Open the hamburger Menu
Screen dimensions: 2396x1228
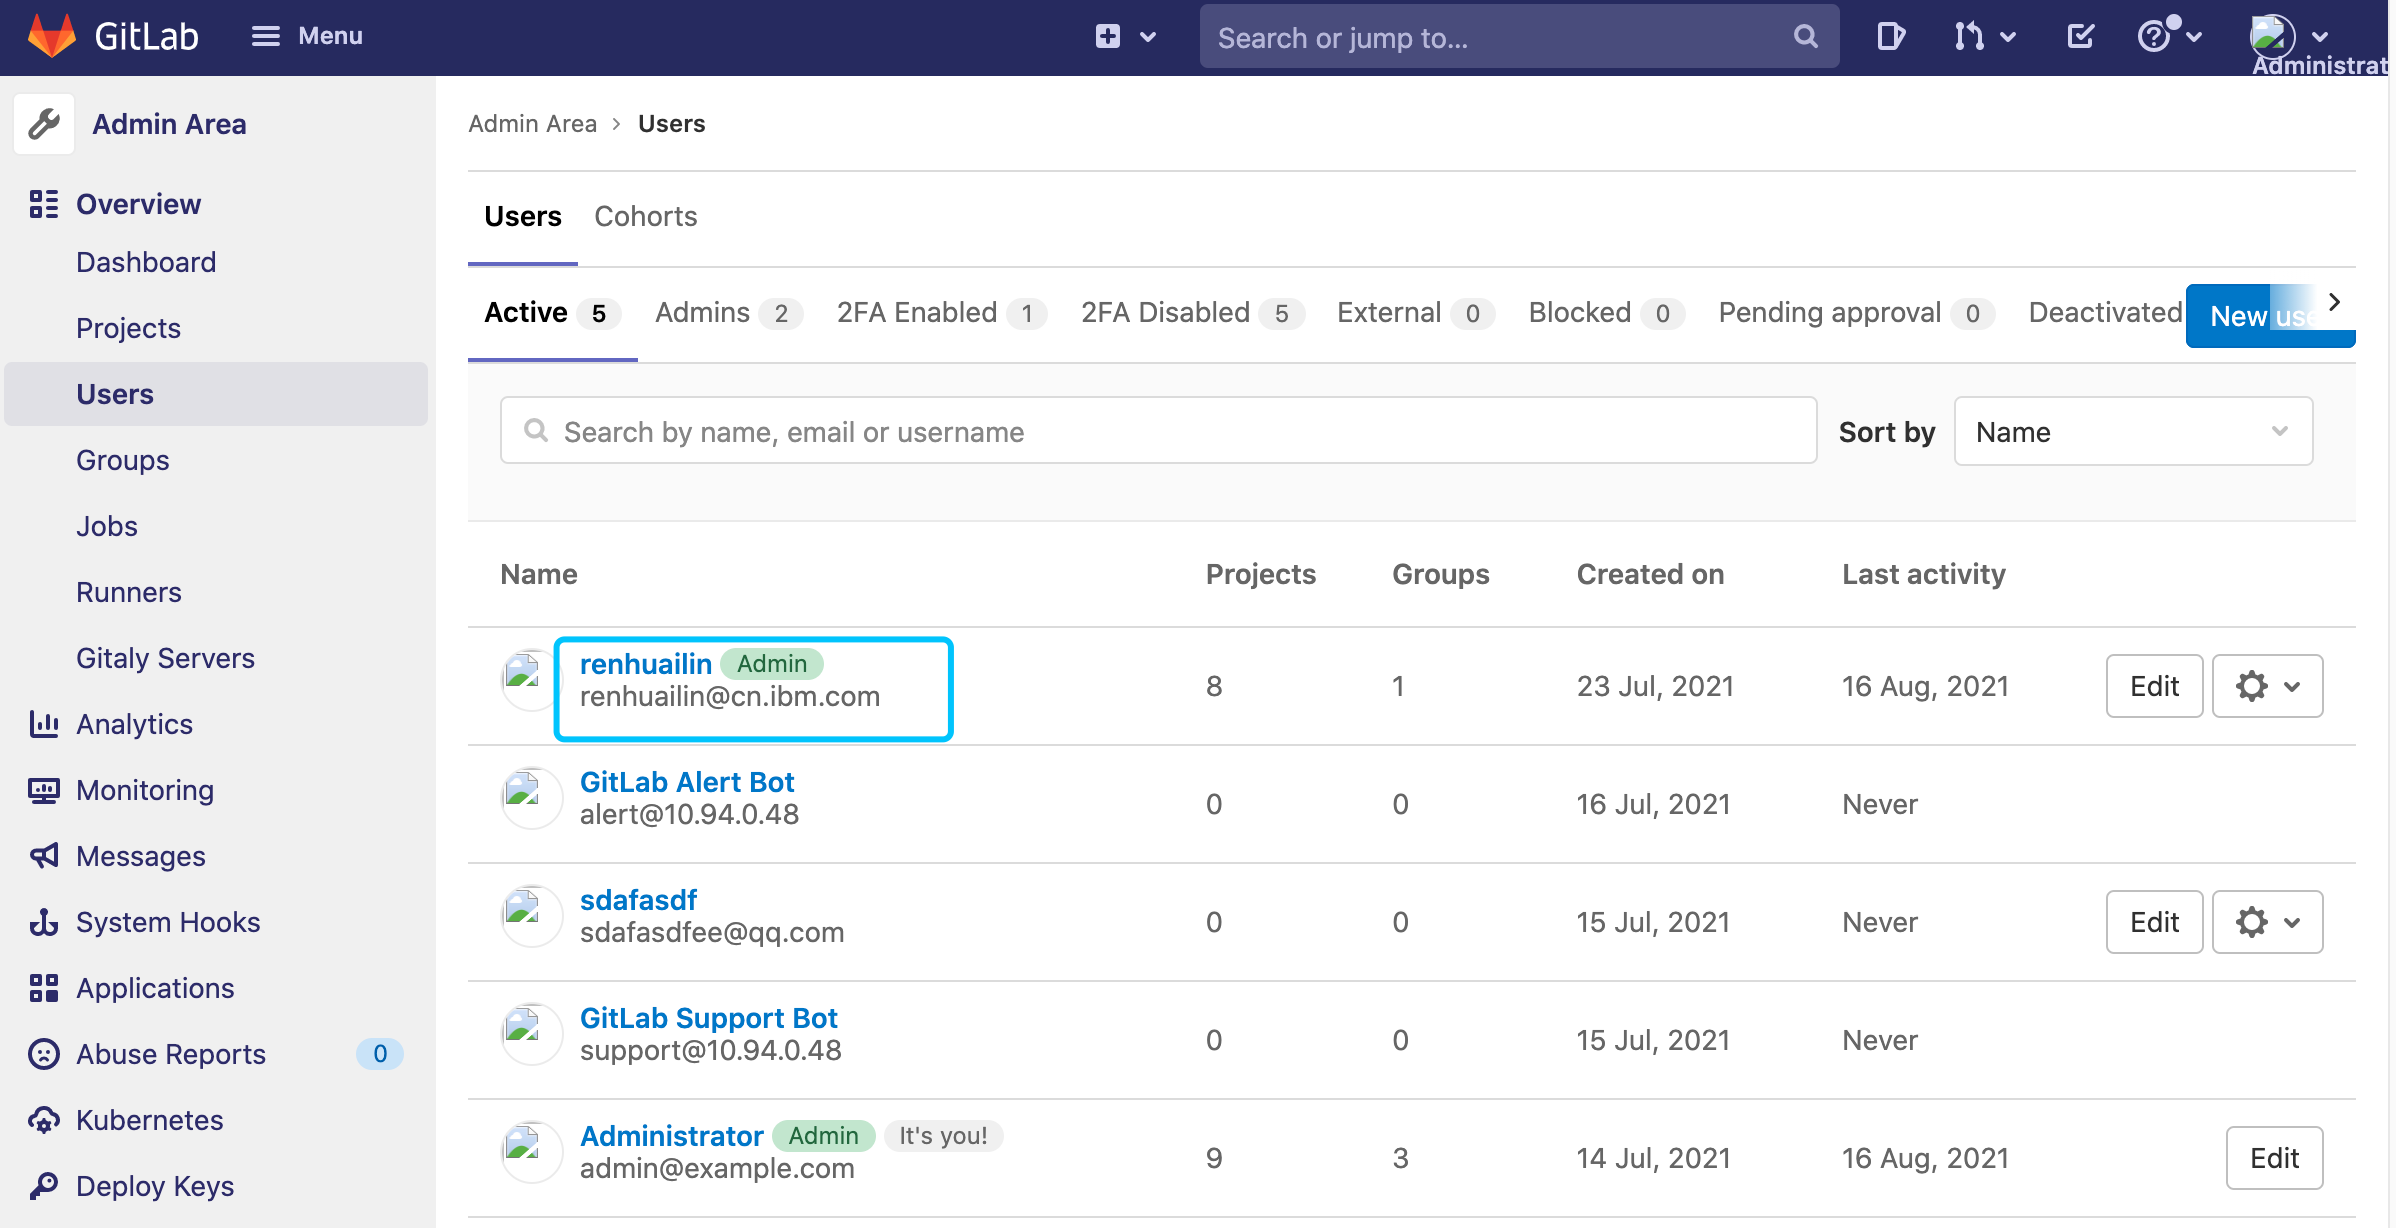coord(306,36)
